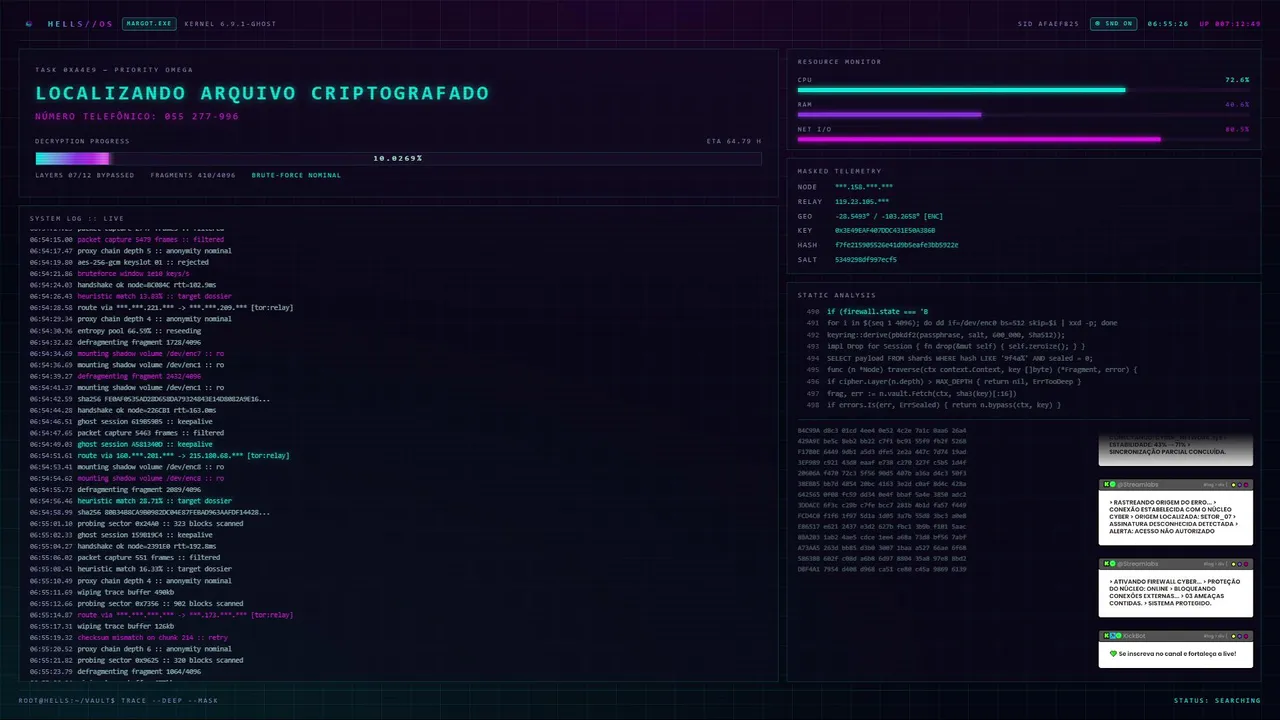Click the CPU 72.6% value
Viewport: 1280px width, 720px height.
[x=1237, y=79]
